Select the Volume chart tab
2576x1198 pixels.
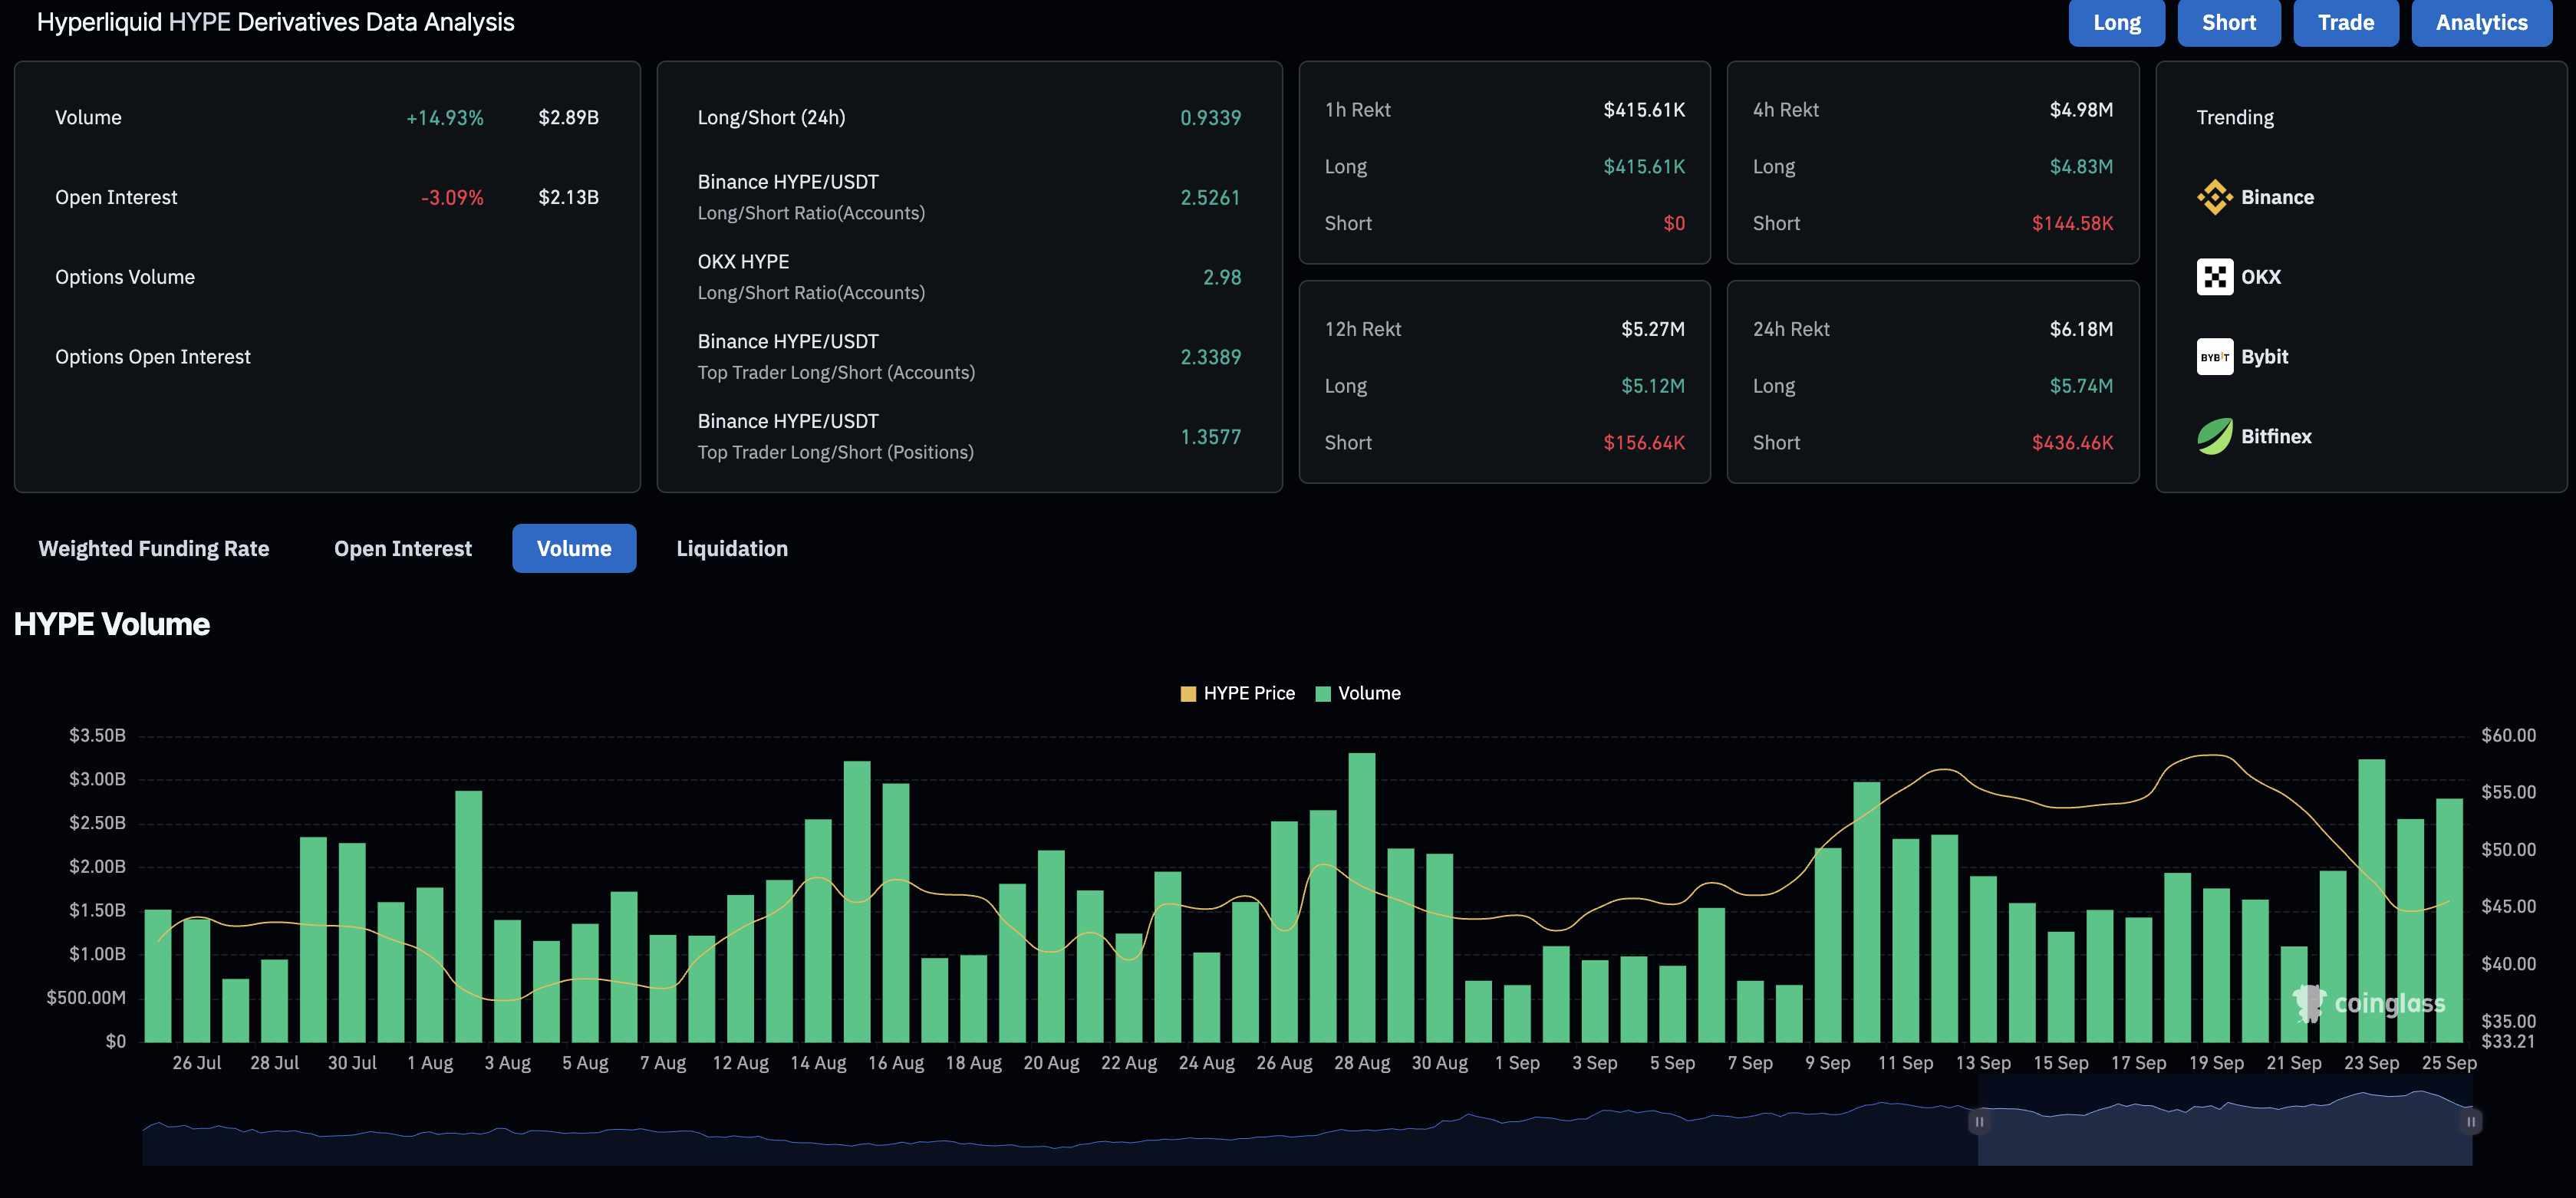tap(574, 548)
